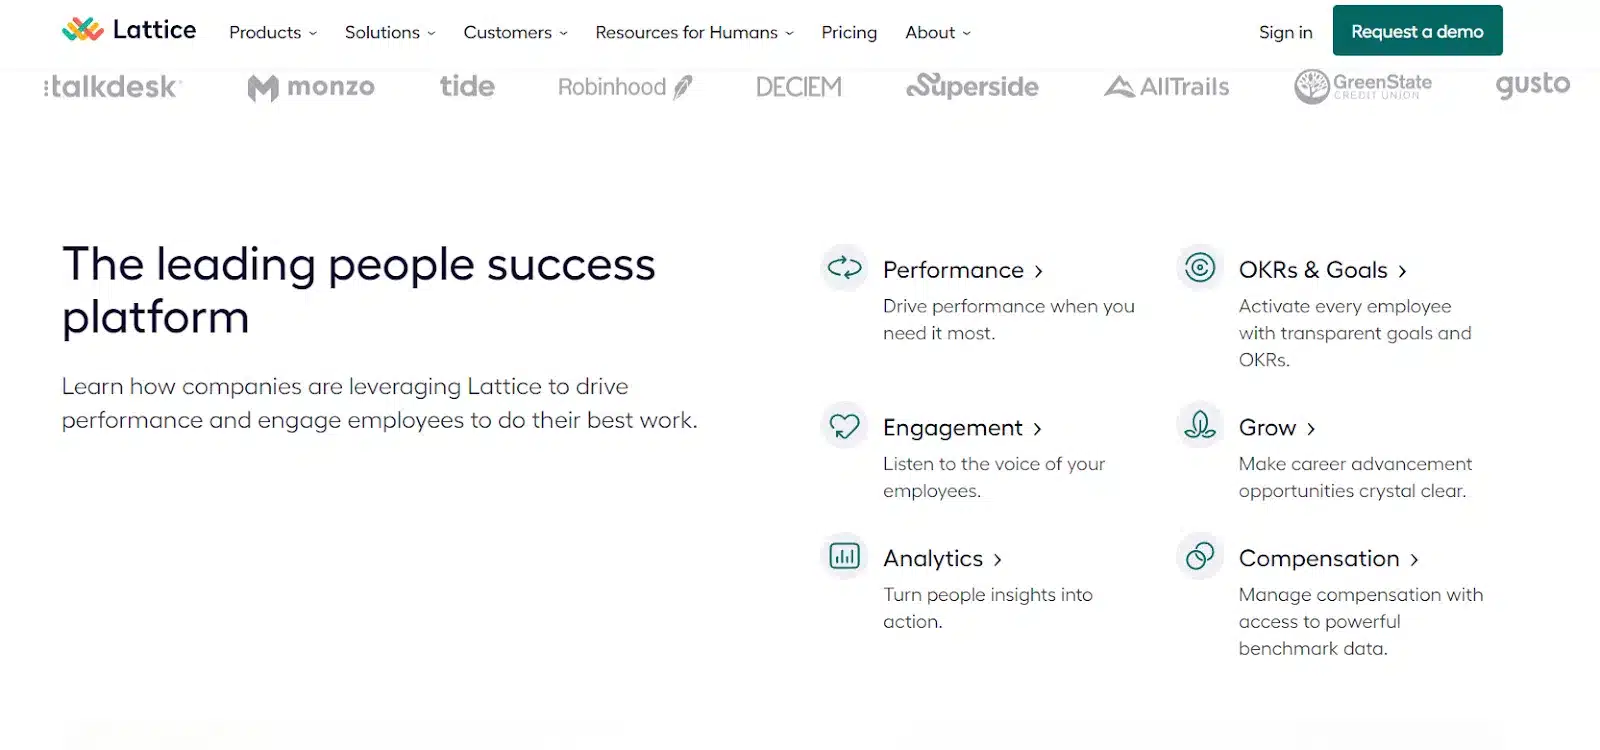Click the Lattice logo icon

83,30
